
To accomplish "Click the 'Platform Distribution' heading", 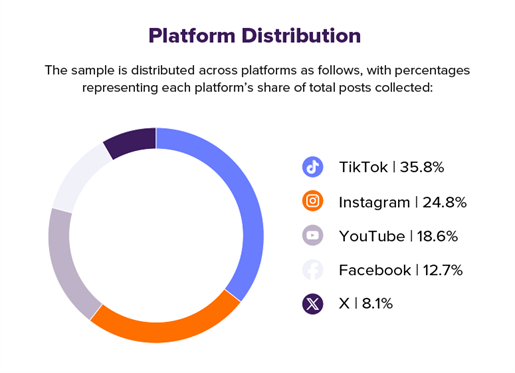I will [255, 36].
